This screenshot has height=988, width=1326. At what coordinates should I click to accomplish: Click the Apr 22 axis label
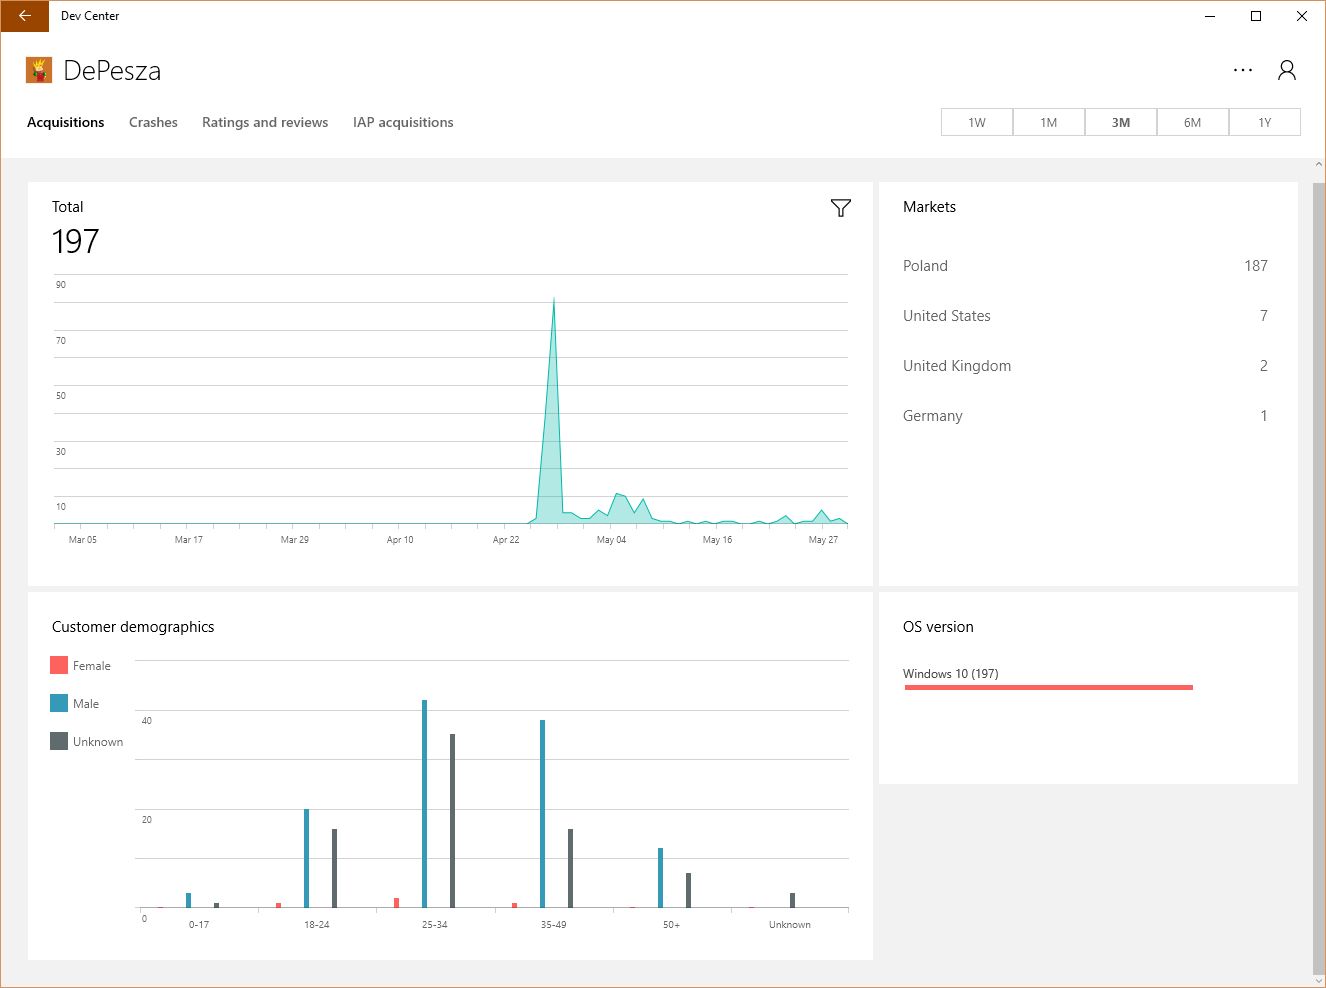506,540
